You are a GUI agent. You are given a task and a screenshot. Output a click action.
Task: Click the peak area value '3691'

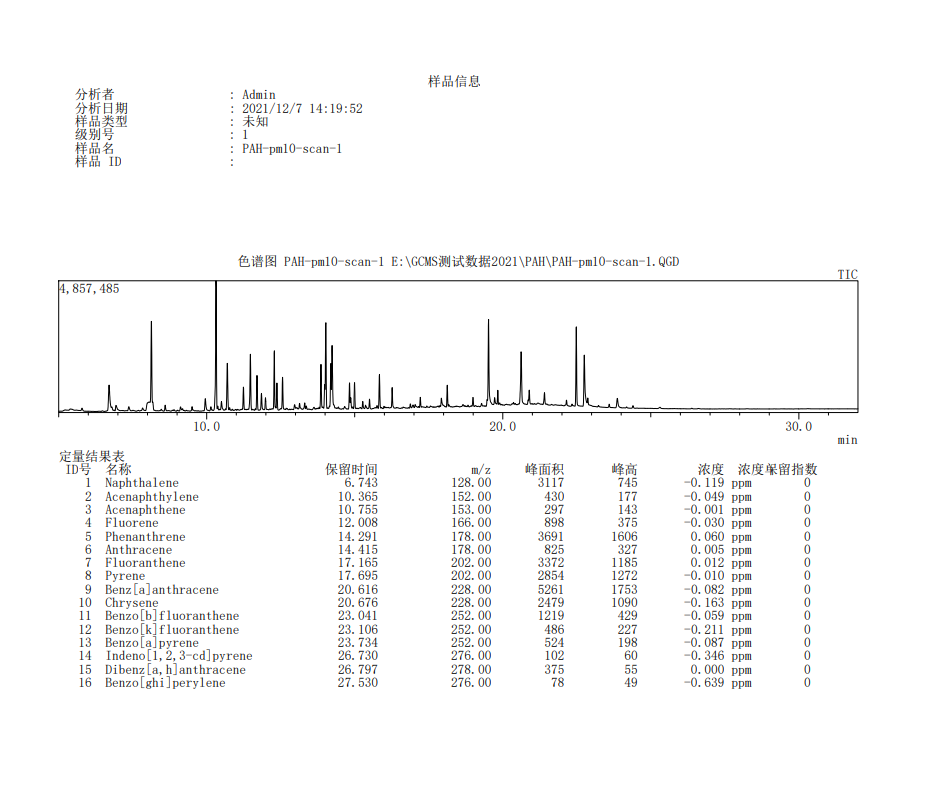click(551, 536)
